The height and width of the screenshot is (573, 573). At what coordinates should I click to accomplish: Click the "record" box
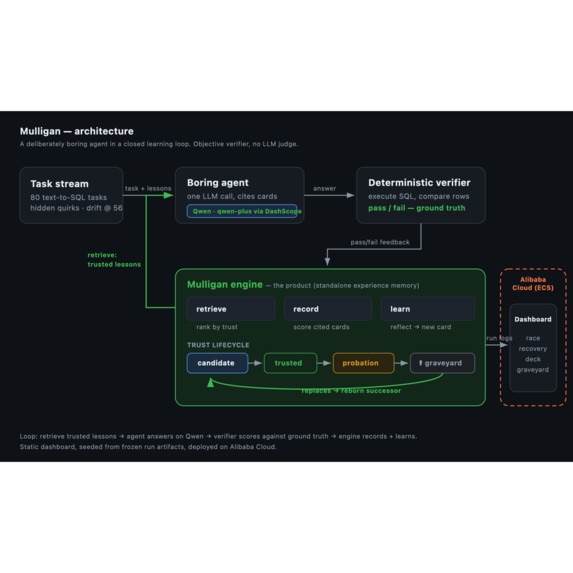click(328, 309)
